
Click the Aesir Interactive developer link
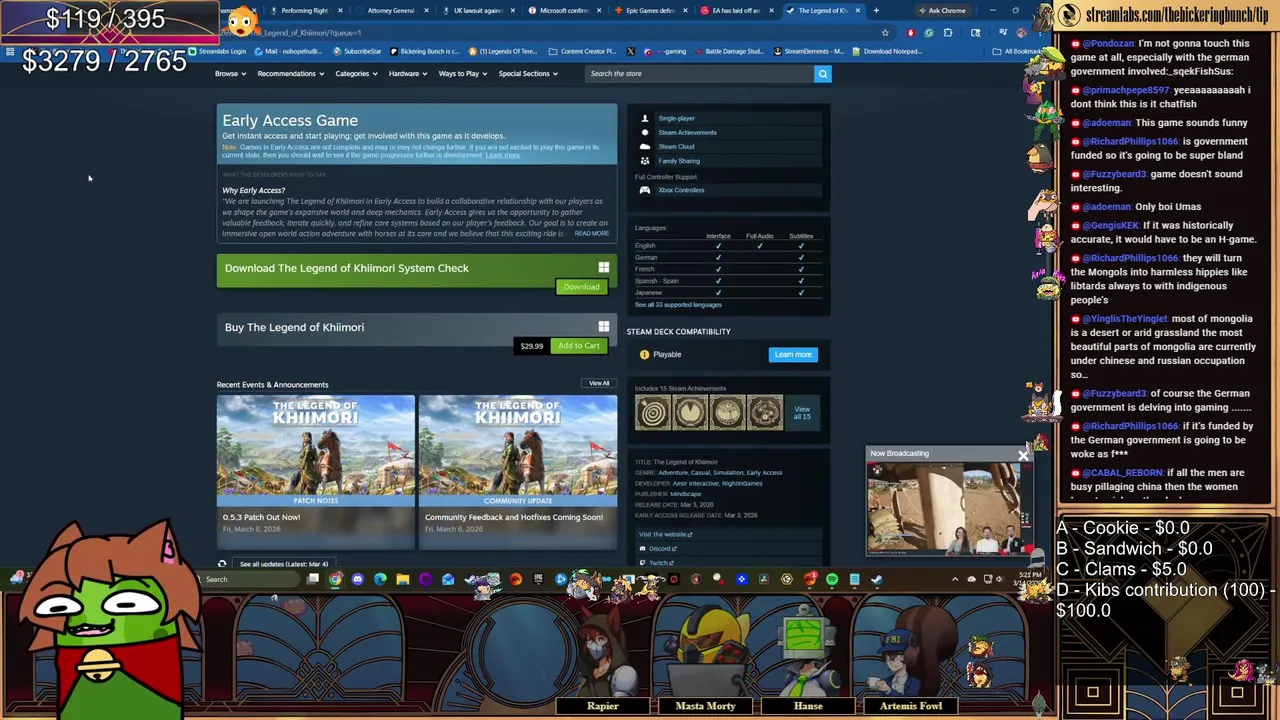coord(695,483)
